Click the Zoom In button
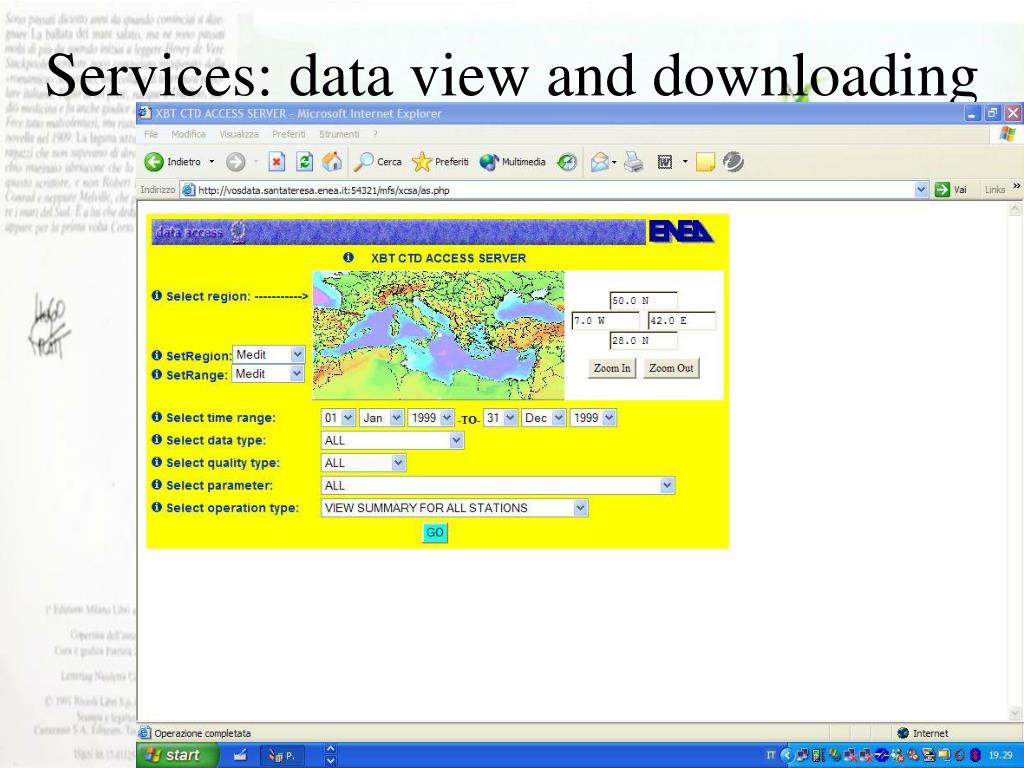The width and height of the screenshot is (1024, 768). (x=612, y=368)
